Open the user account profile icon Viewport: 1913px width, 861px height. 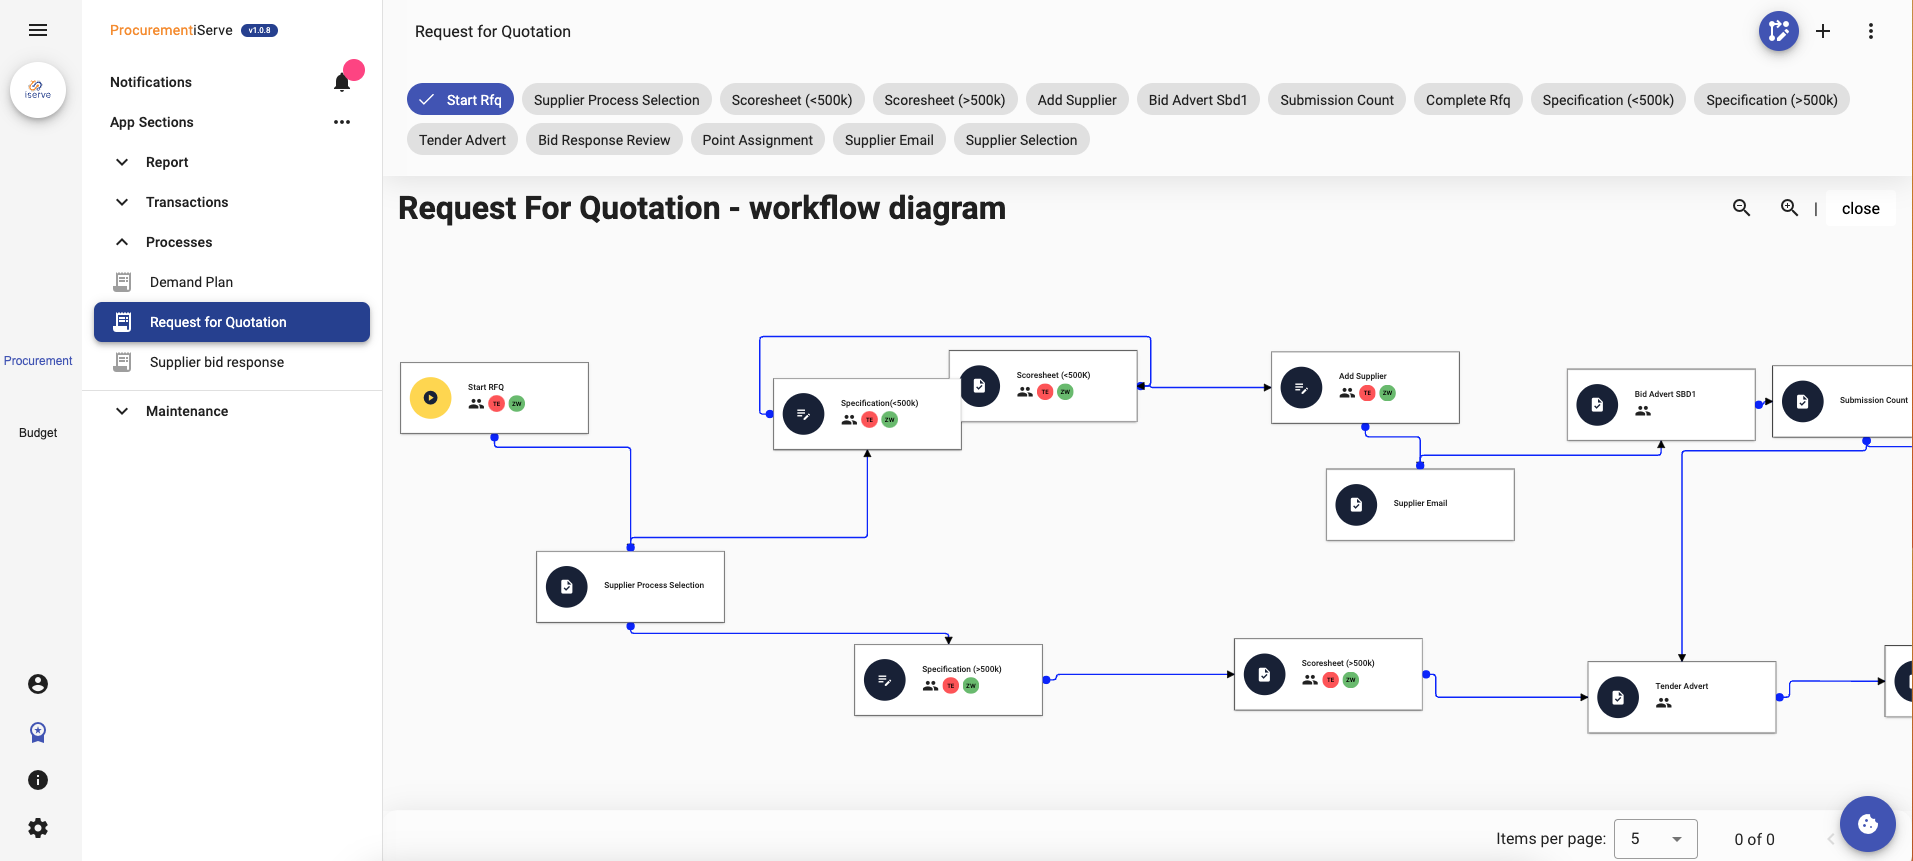(38, 684)
